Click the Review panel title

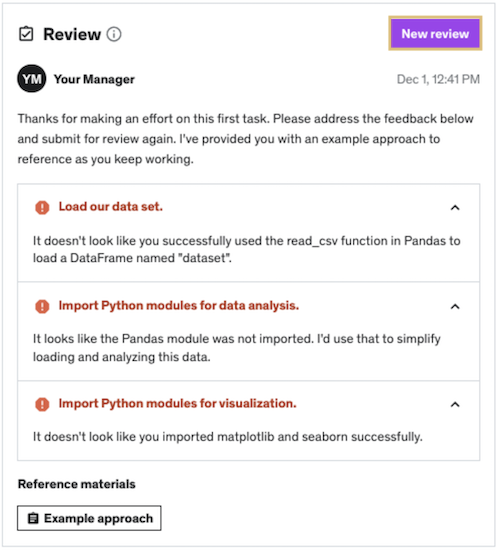(72, 34)
